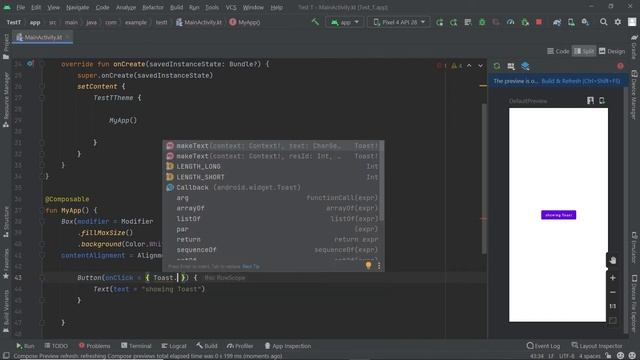
Task: Open completion popup three-dot options
Action: pos(379,266)
